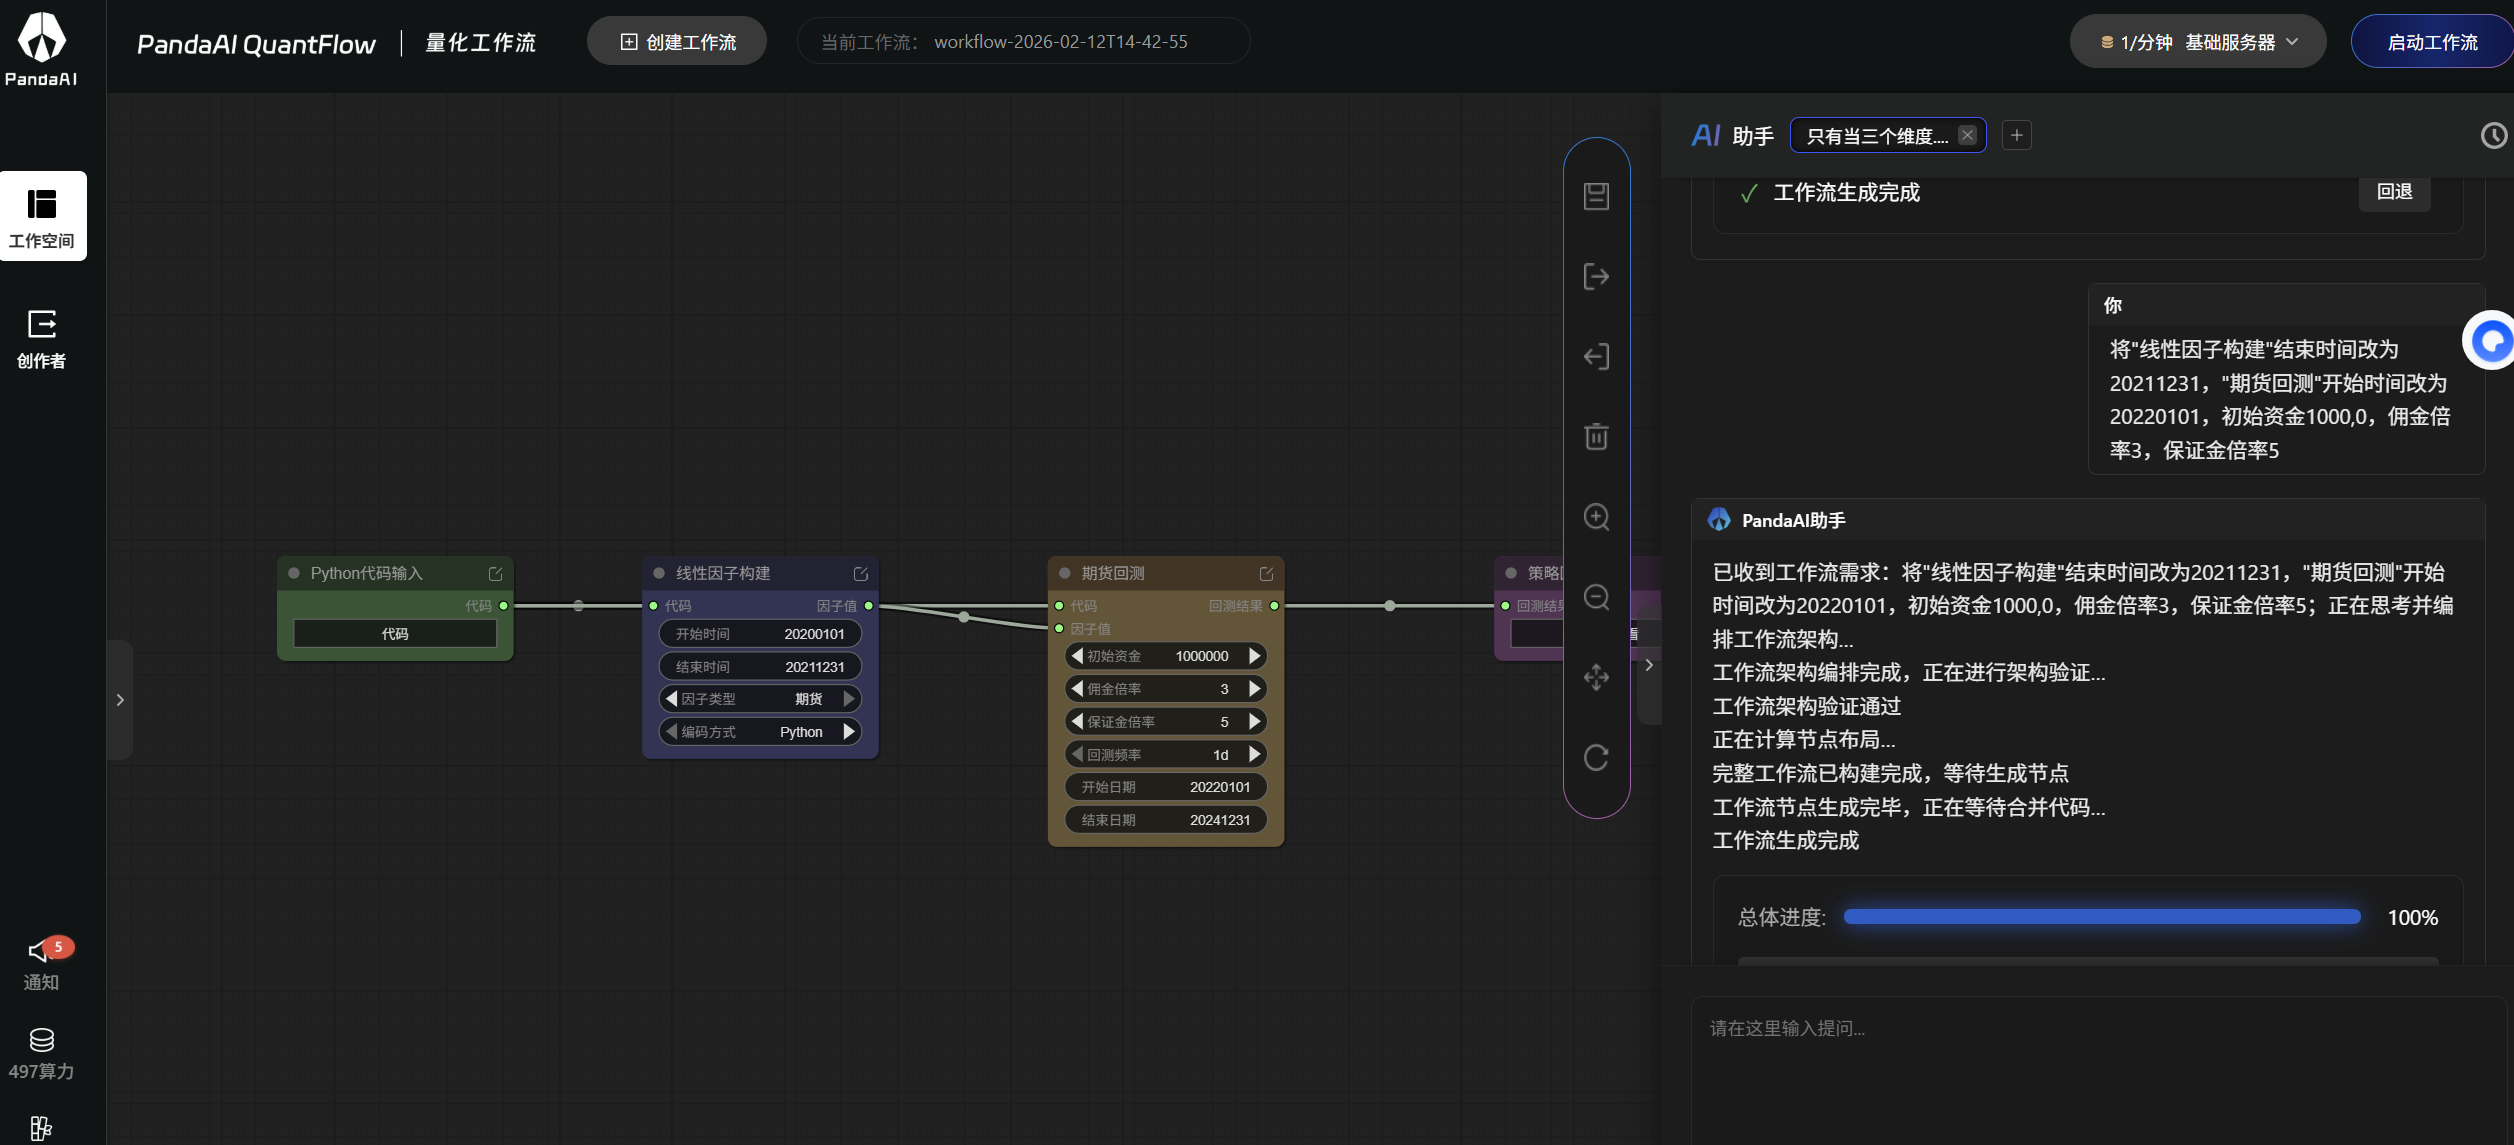Image resolution: width=2514 pixels, height=1145 pixels.
Task: Open the 工作空间 workspace panel
Action: (42, 216)
